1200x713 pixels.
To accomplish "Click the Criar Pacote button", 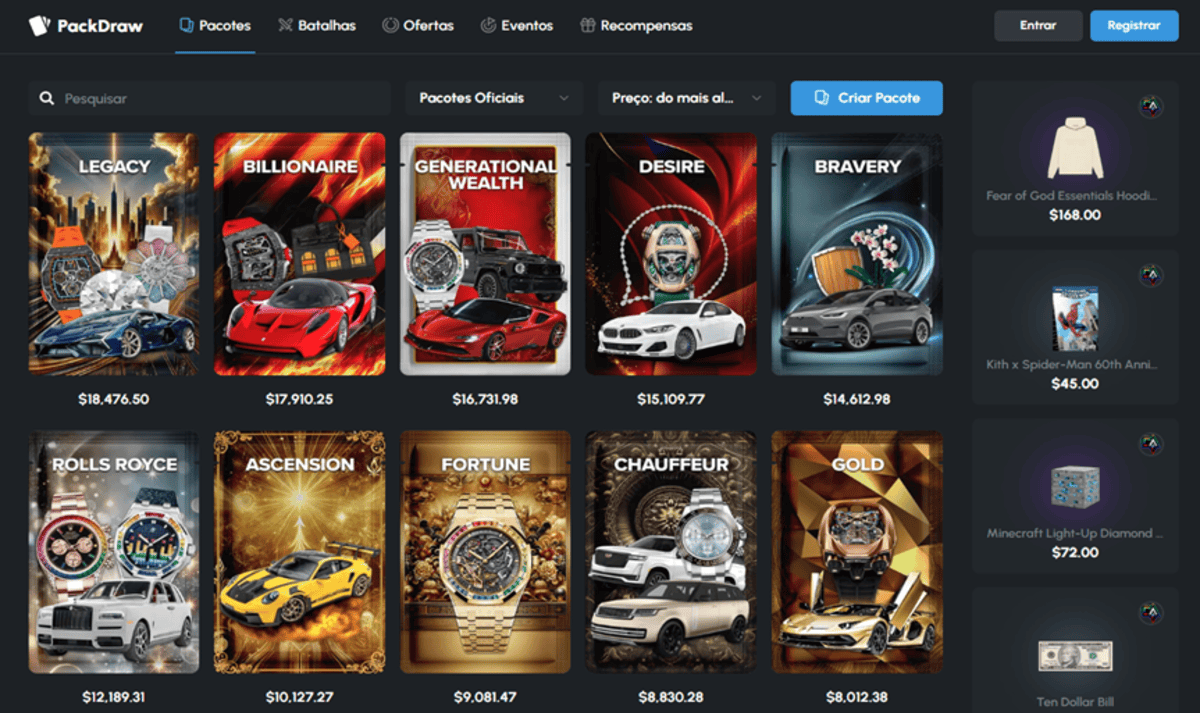I will (x=866, y=98).
